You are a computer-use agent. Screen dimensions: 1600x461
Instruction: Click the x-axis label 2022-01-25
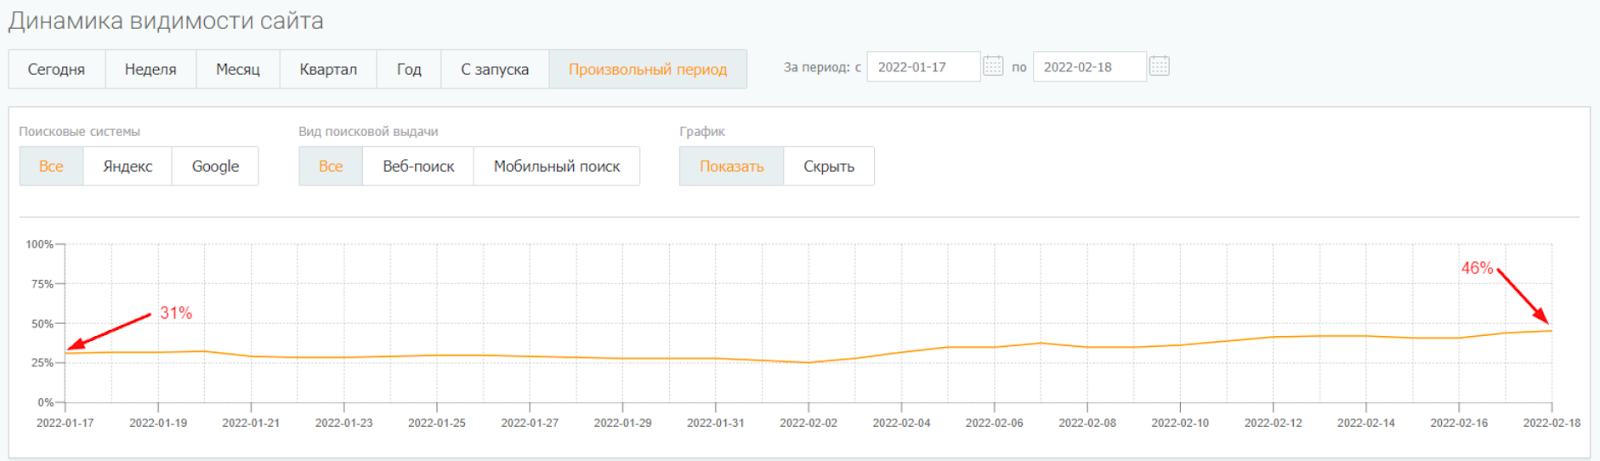coord(437,423)
